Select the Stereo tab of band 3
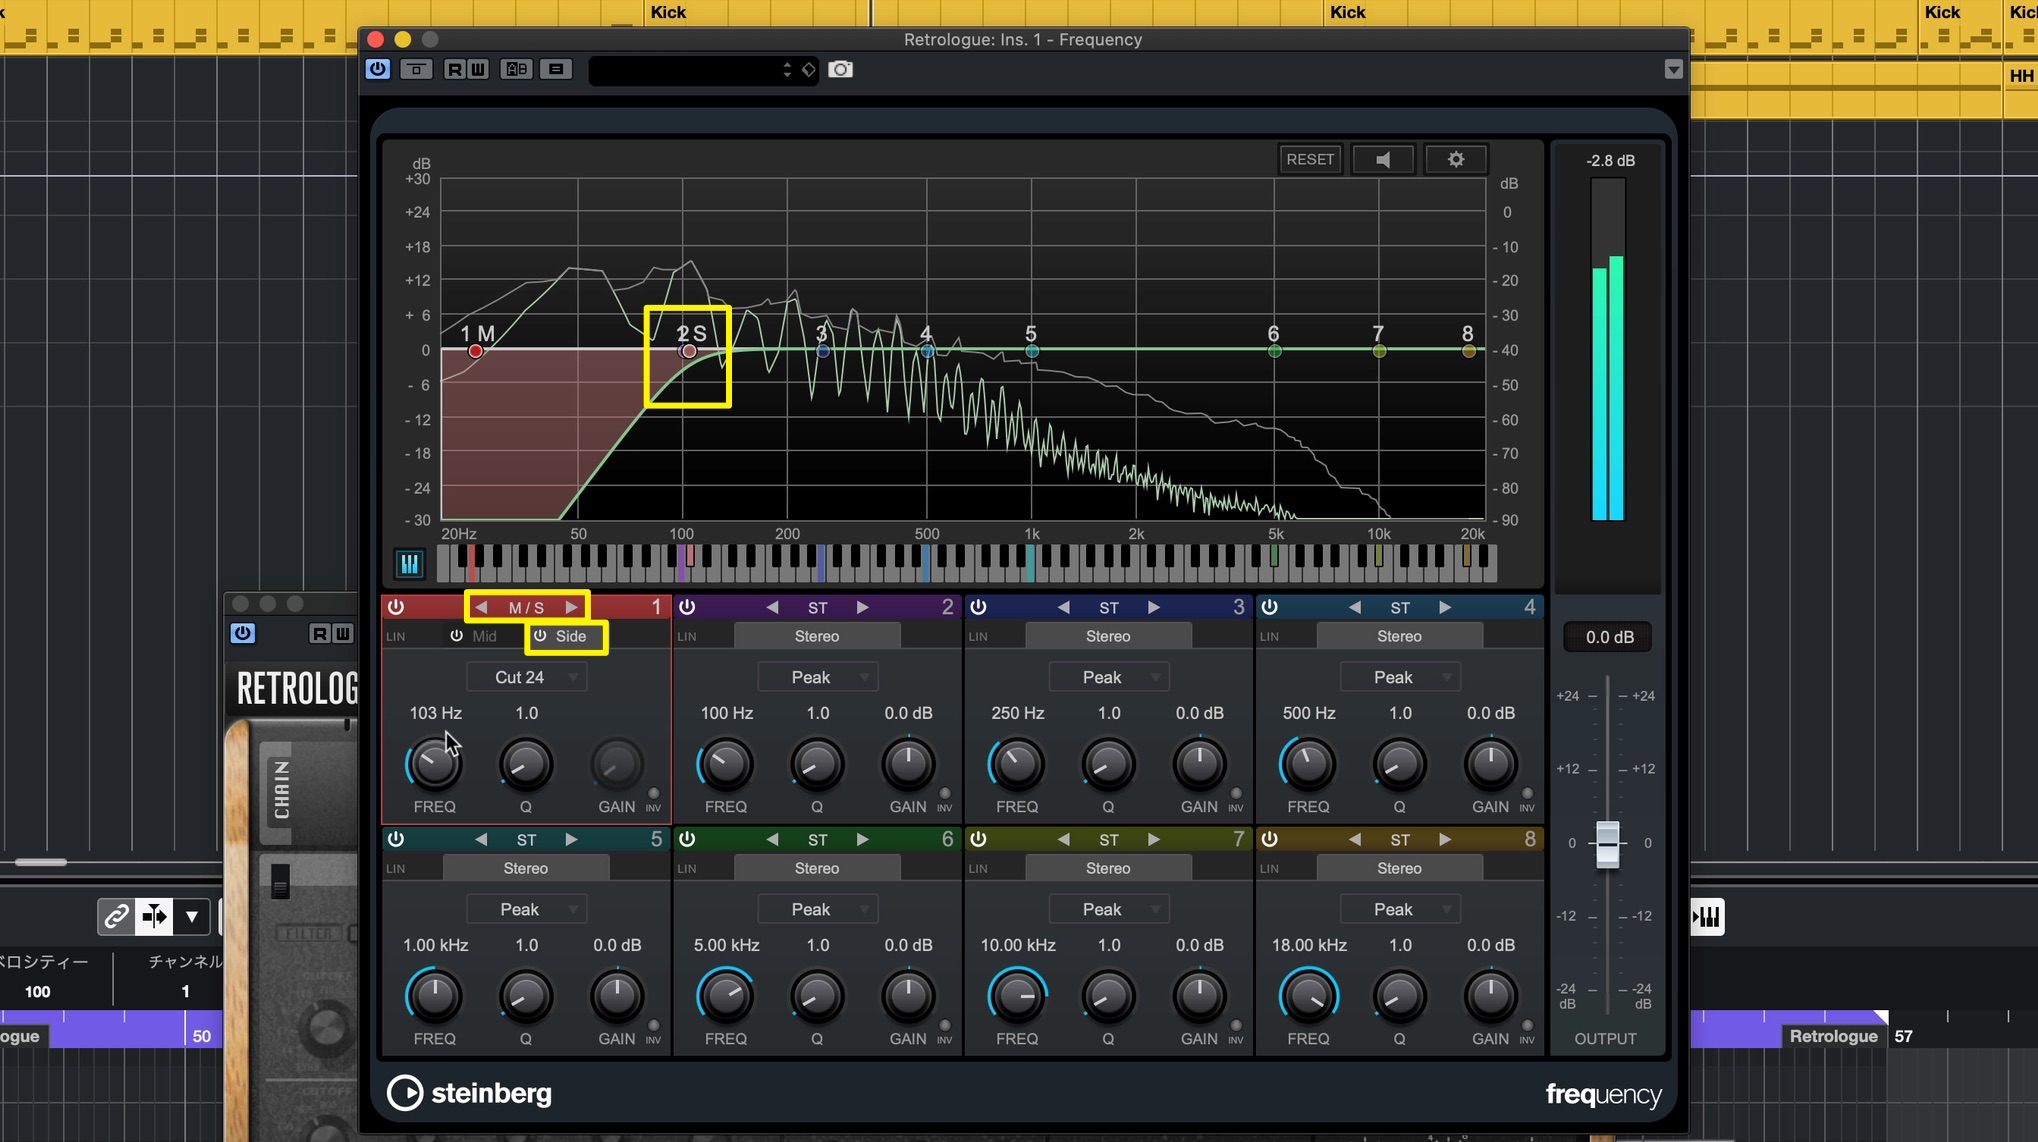The image size is (2038, 1142). click(1108, 636)
